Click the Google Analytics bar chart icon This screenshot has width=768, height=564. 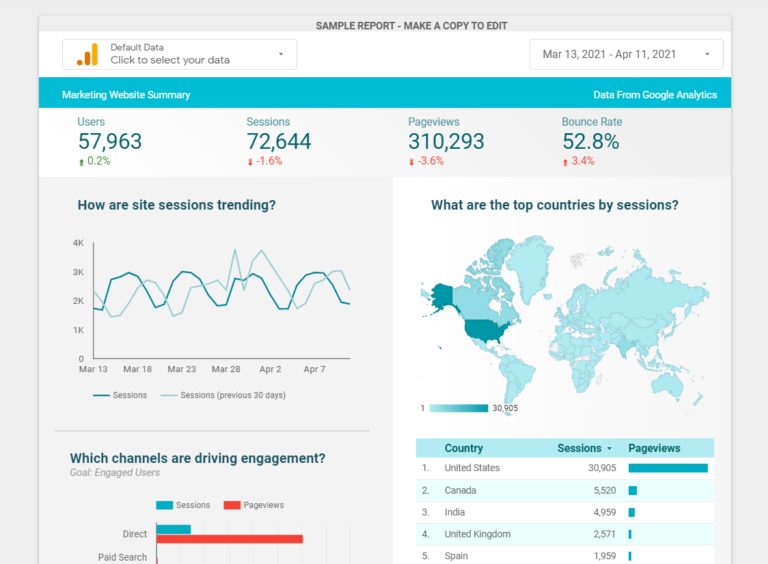coord(88,55)
